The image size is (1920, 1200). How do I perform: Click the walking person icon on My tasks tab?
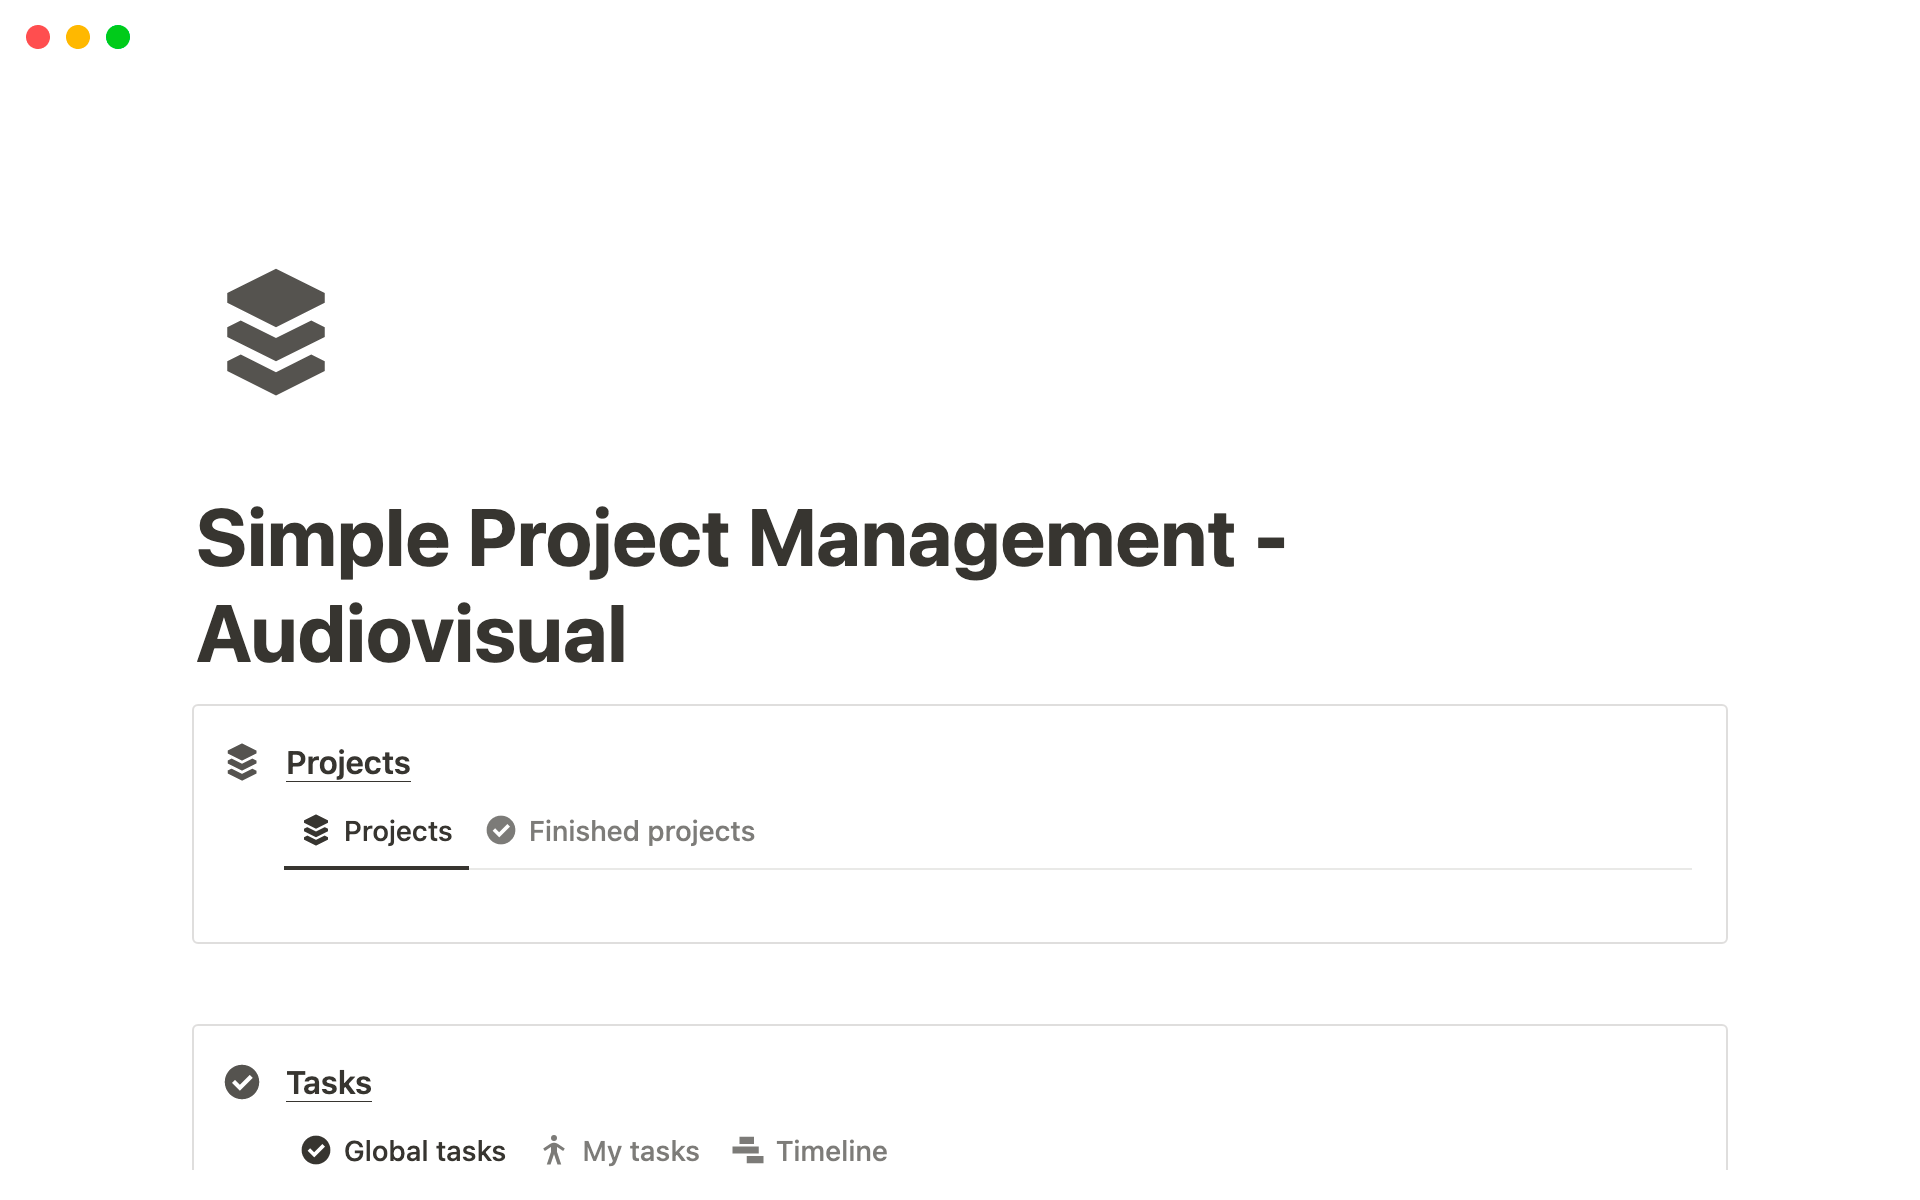(554, 1150)
